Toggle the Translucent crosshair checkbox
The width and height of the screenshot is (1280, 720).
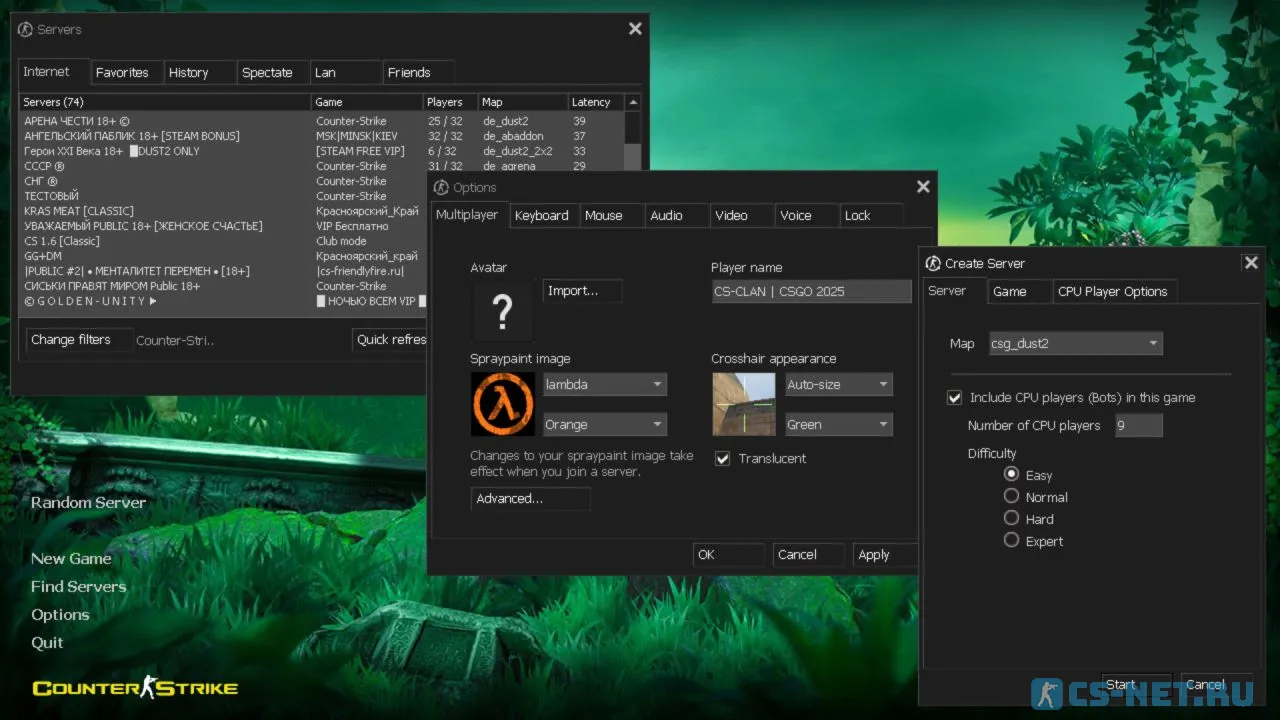pos(722,458)
